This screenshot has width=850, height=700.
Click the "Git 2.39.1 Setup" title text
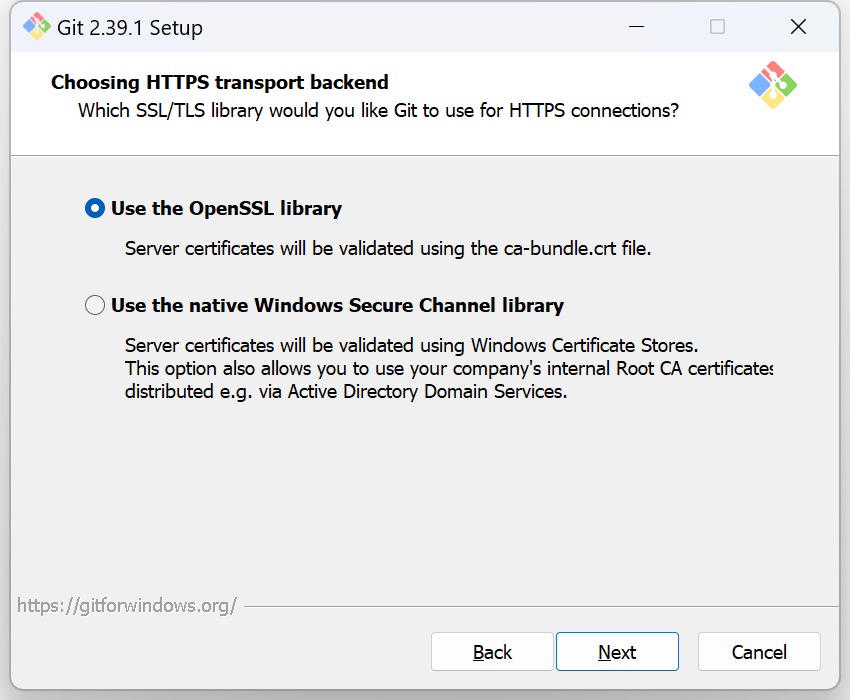click(130, 27)
